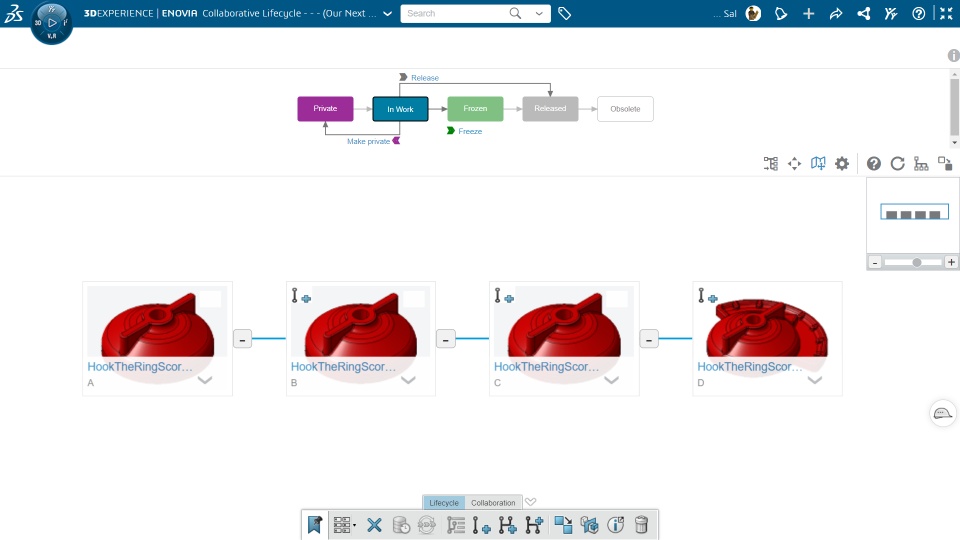Viewport: 960px width, 540px height.
Task: Toggle the pinned bookmark action bar icon
Action: [x=315, y=525]
